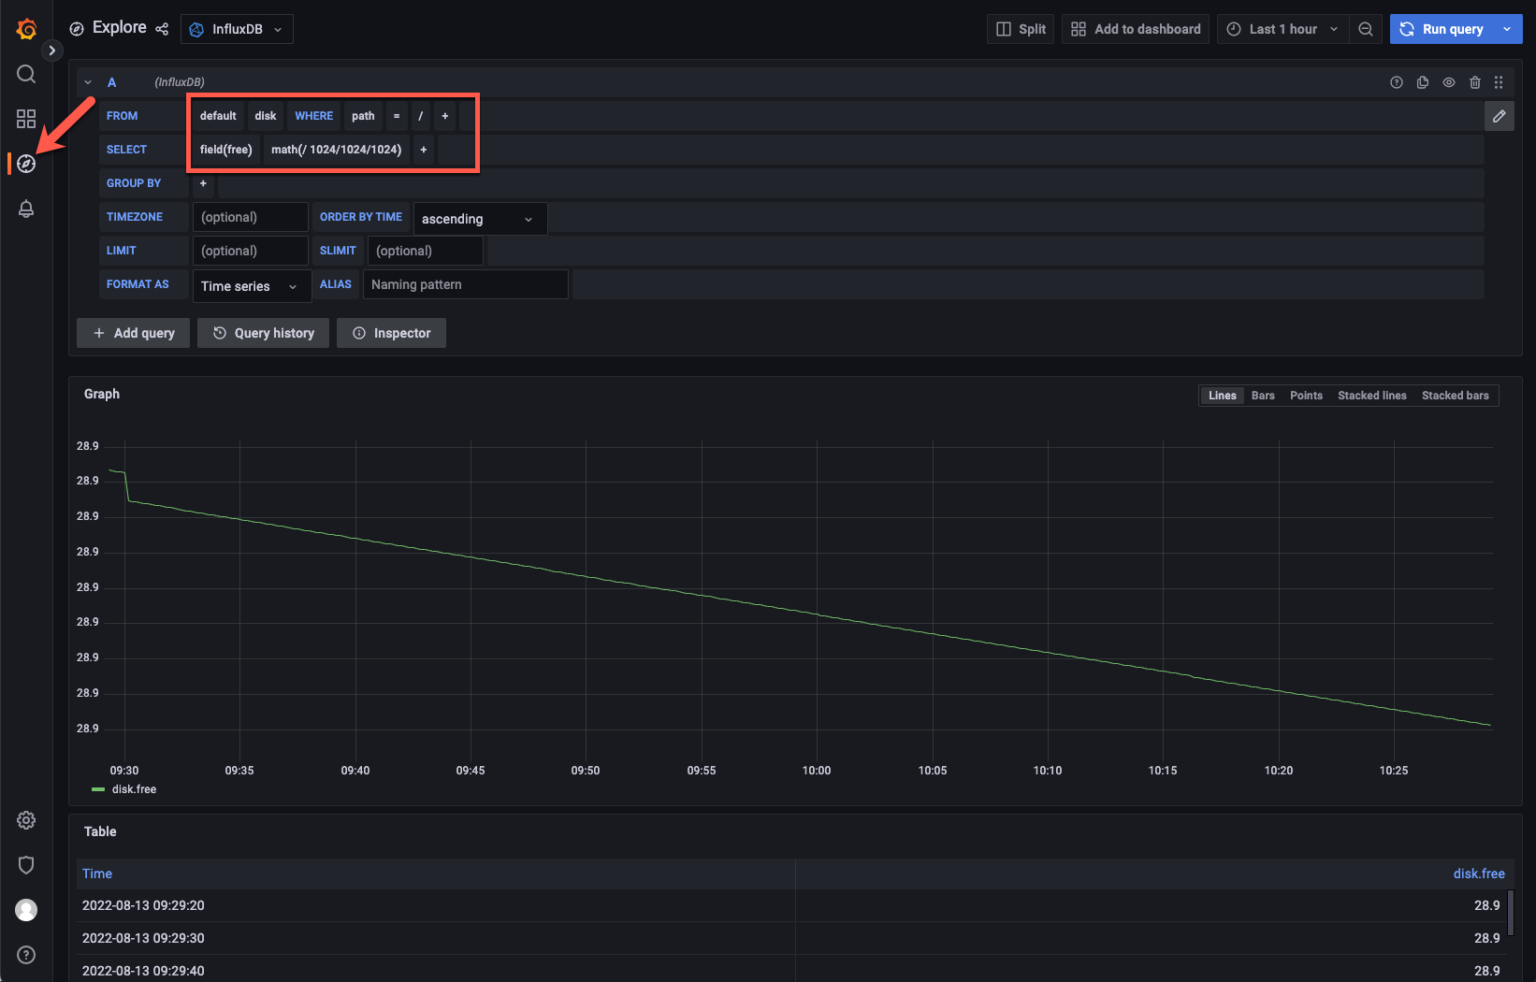Delete query A with the trash icon
The height and width of the screenshot is (982, 1536).
click(1475, 82)
